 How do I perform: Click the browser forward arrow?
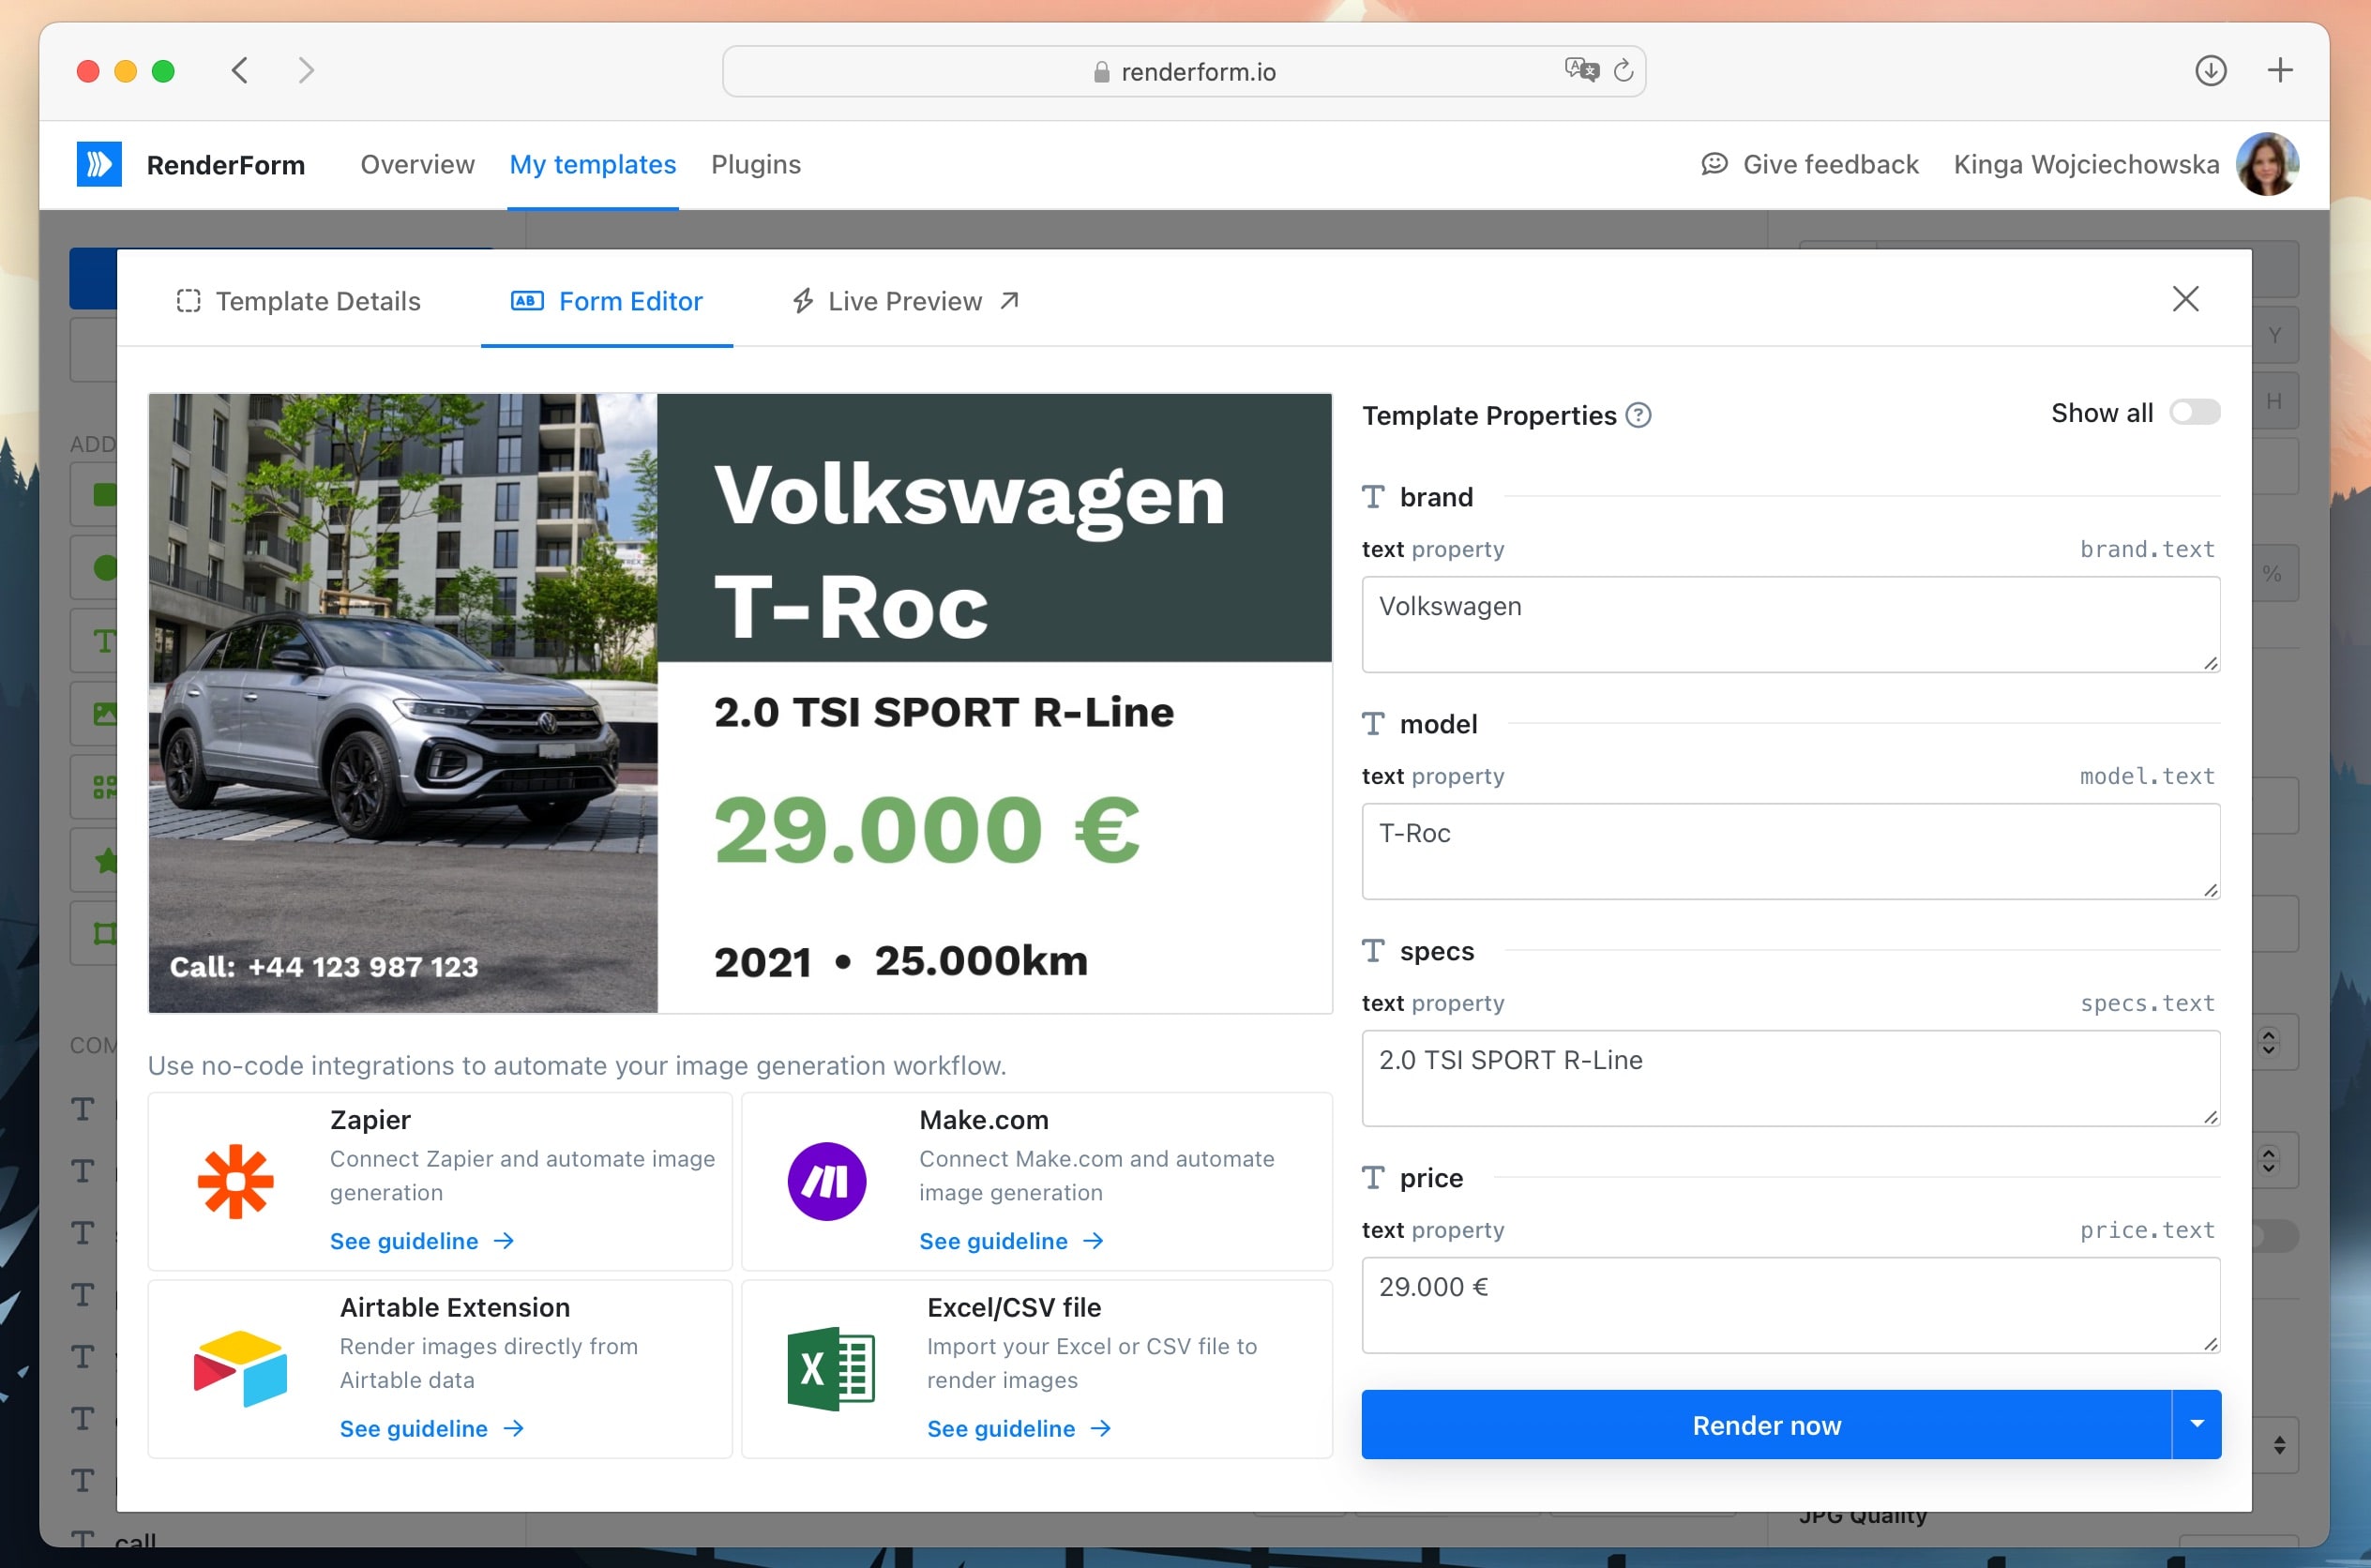click(x=306, y=71)
